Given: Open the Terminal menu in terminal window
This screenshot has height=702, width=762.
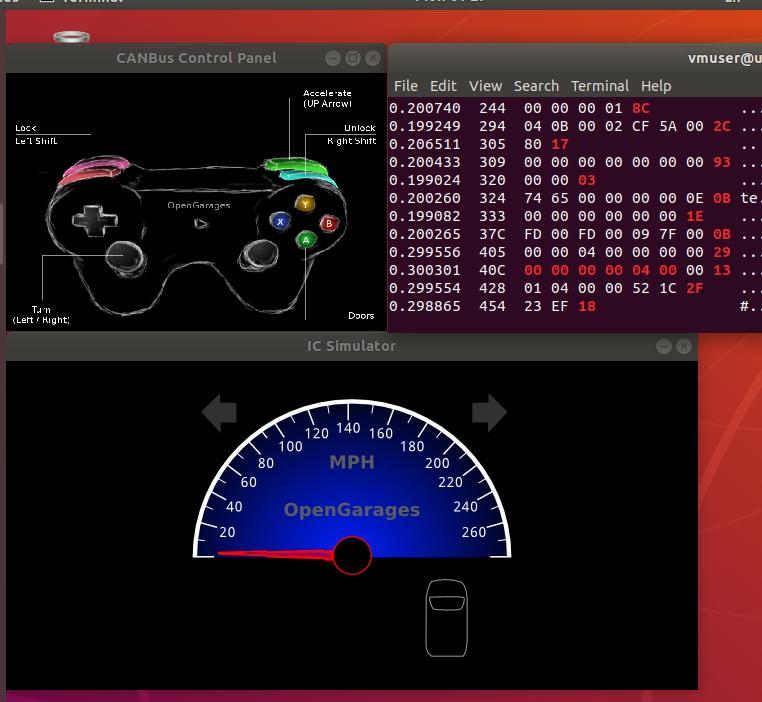Looking at the screenshot, I should (x=600, y=86).
